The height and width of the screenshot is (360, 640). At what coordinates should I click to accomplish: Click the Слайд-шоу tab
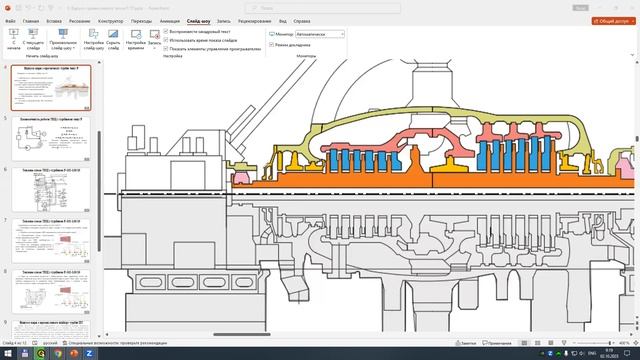[x=198, y=21]
